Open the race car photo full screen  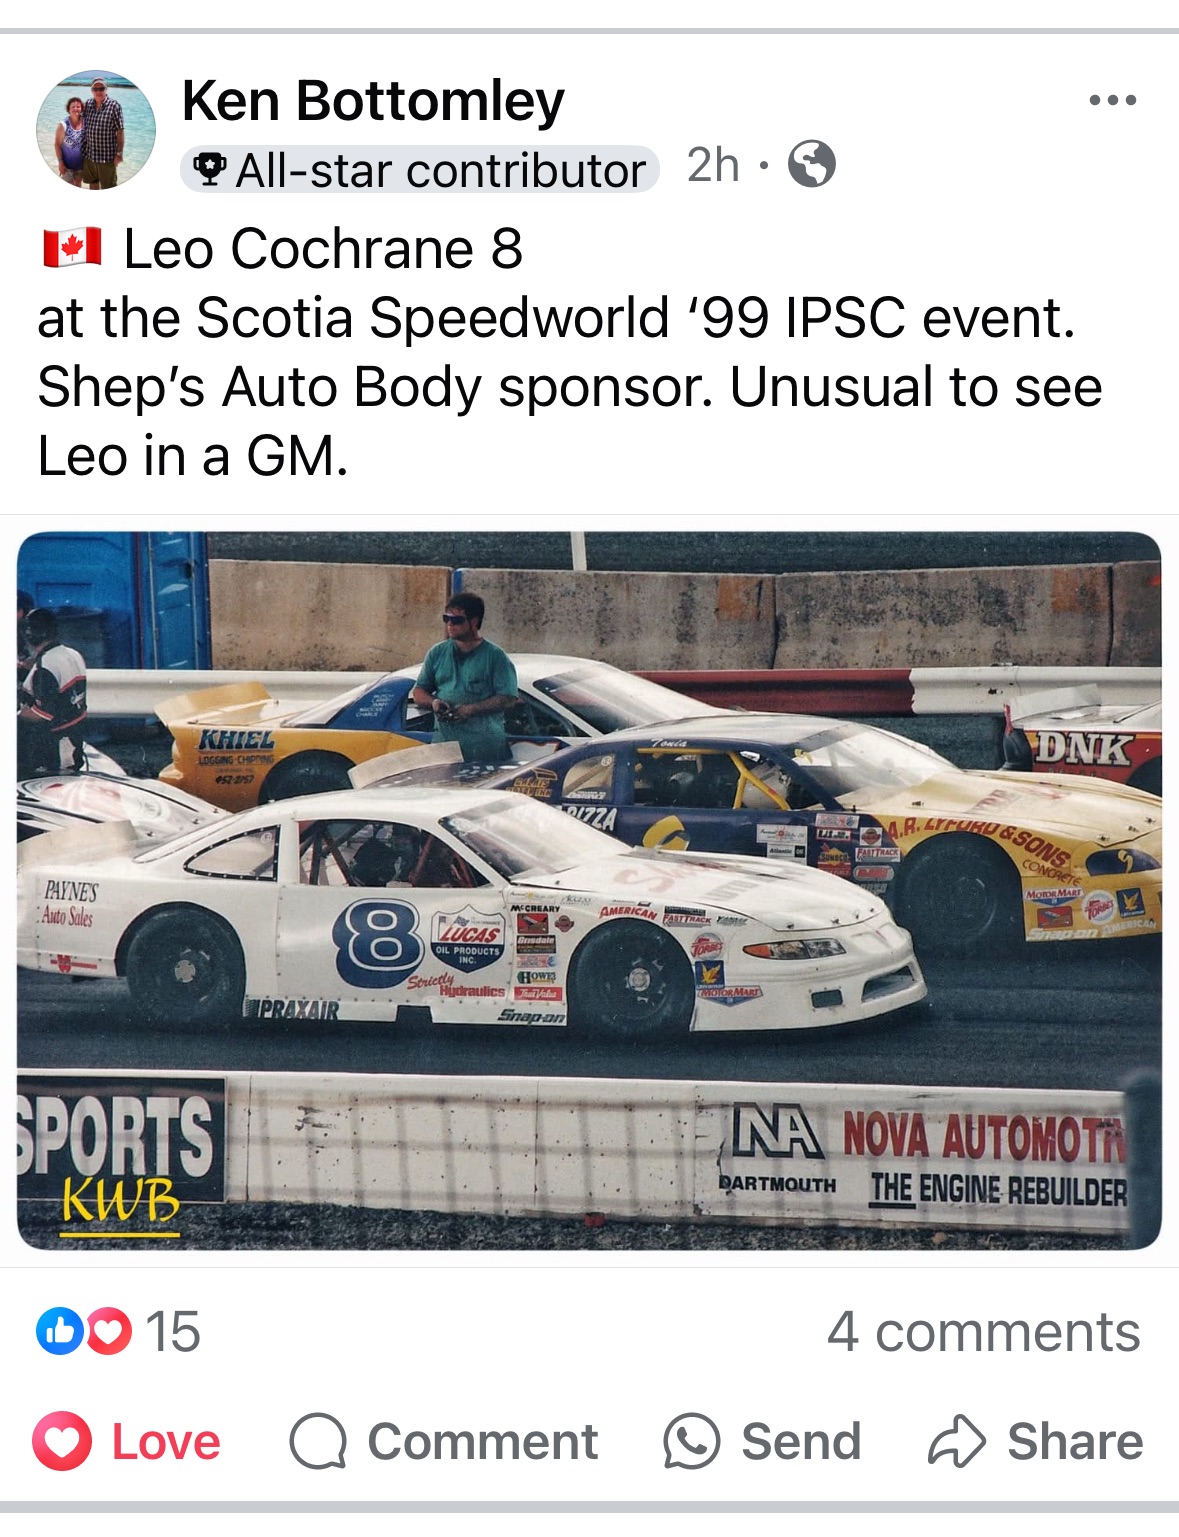pyautogui.click(x=589, y=890)
